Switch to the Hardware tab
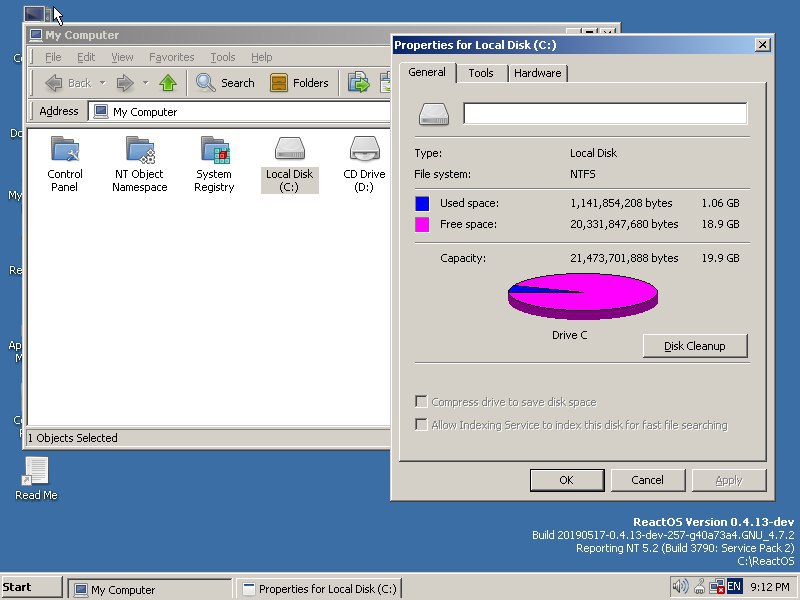 537,73
